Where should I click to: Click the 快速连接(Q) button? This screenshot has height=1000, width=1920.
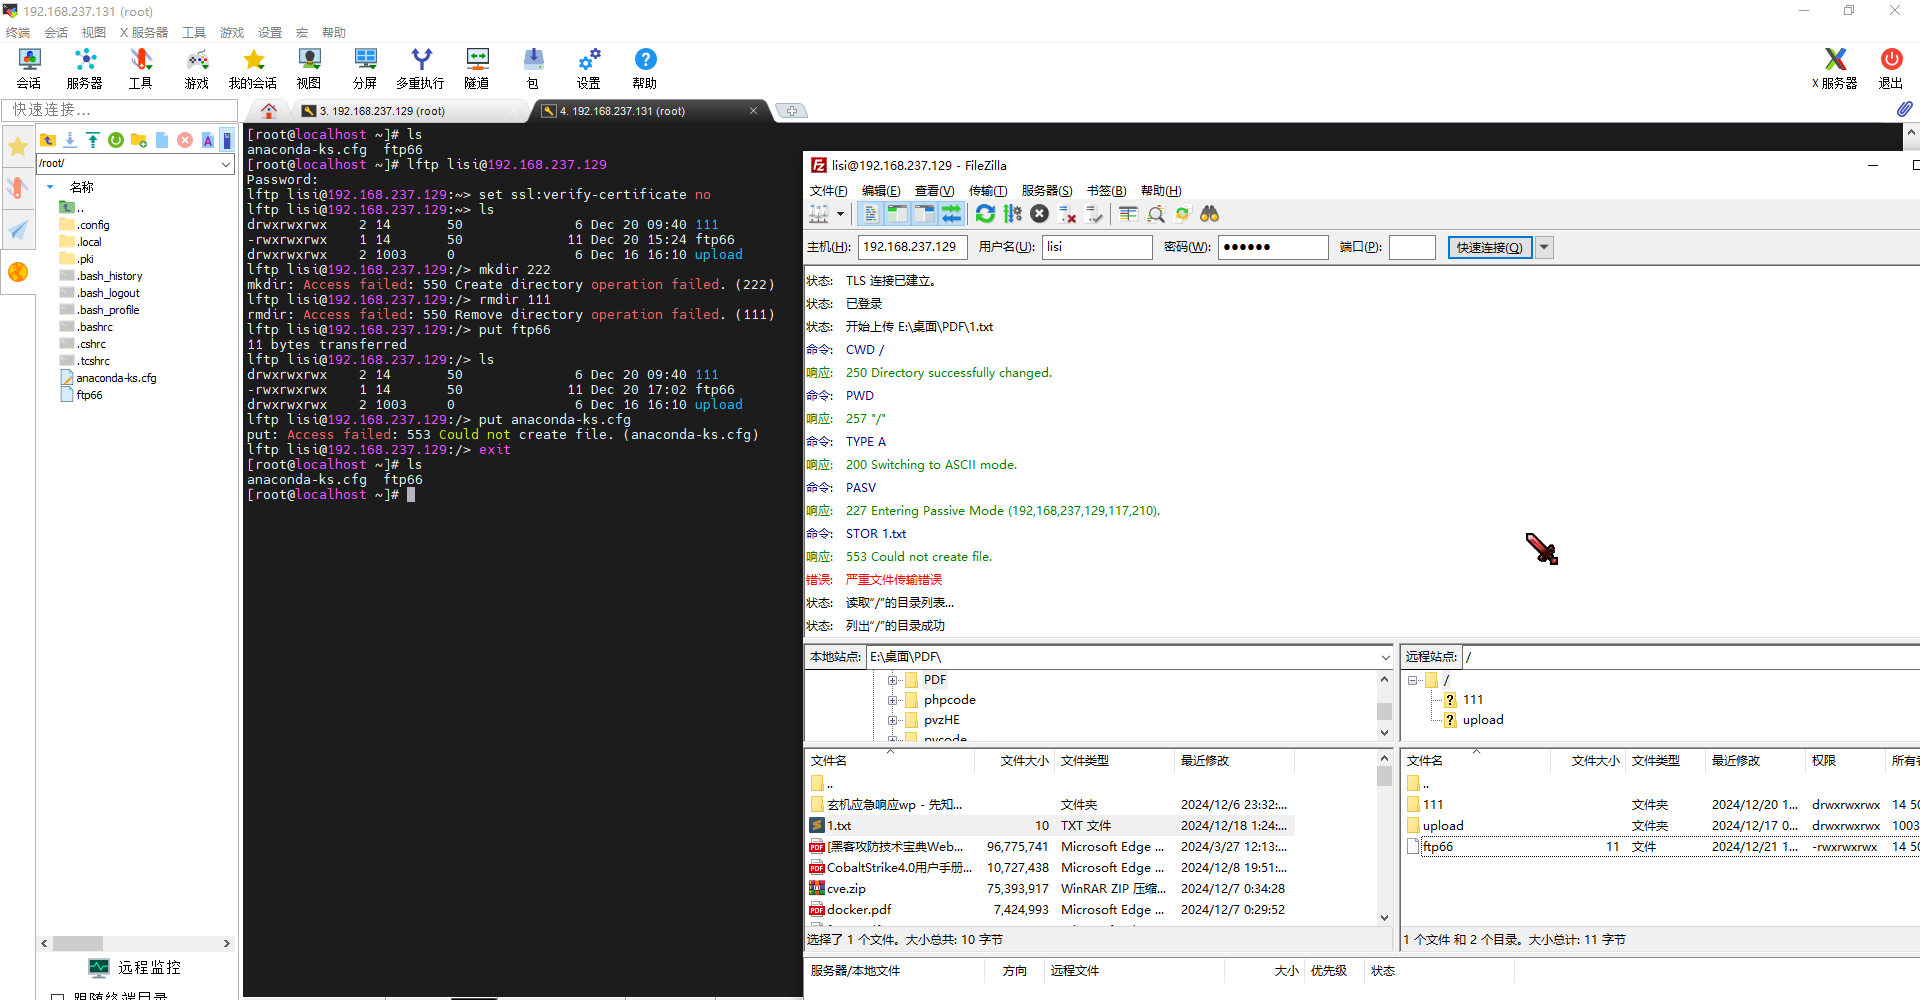1489,248
